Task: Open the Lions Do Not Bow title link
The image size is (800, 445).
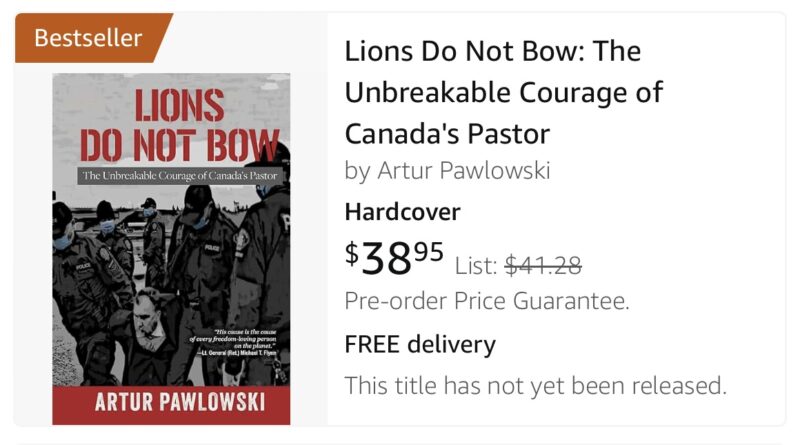Action: pos(504,92)
